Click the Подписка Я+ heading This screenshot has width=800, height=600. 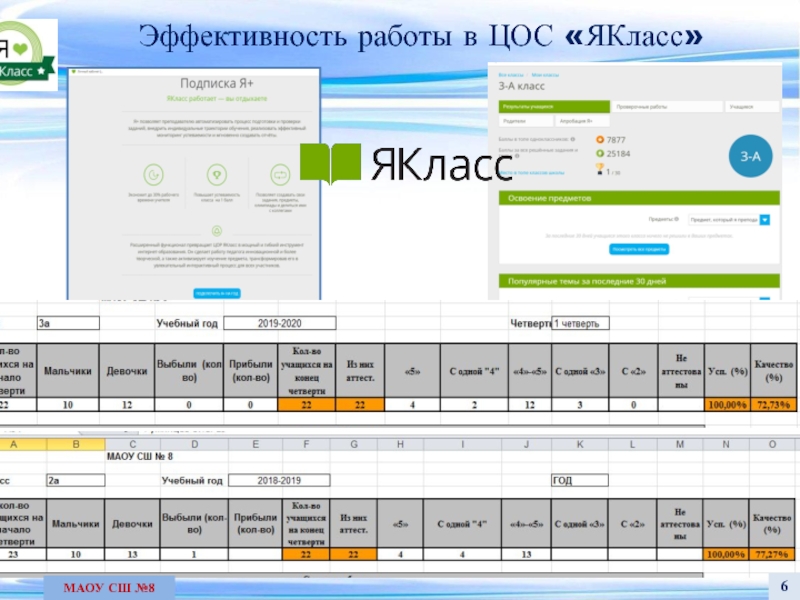tap(217, 83)
